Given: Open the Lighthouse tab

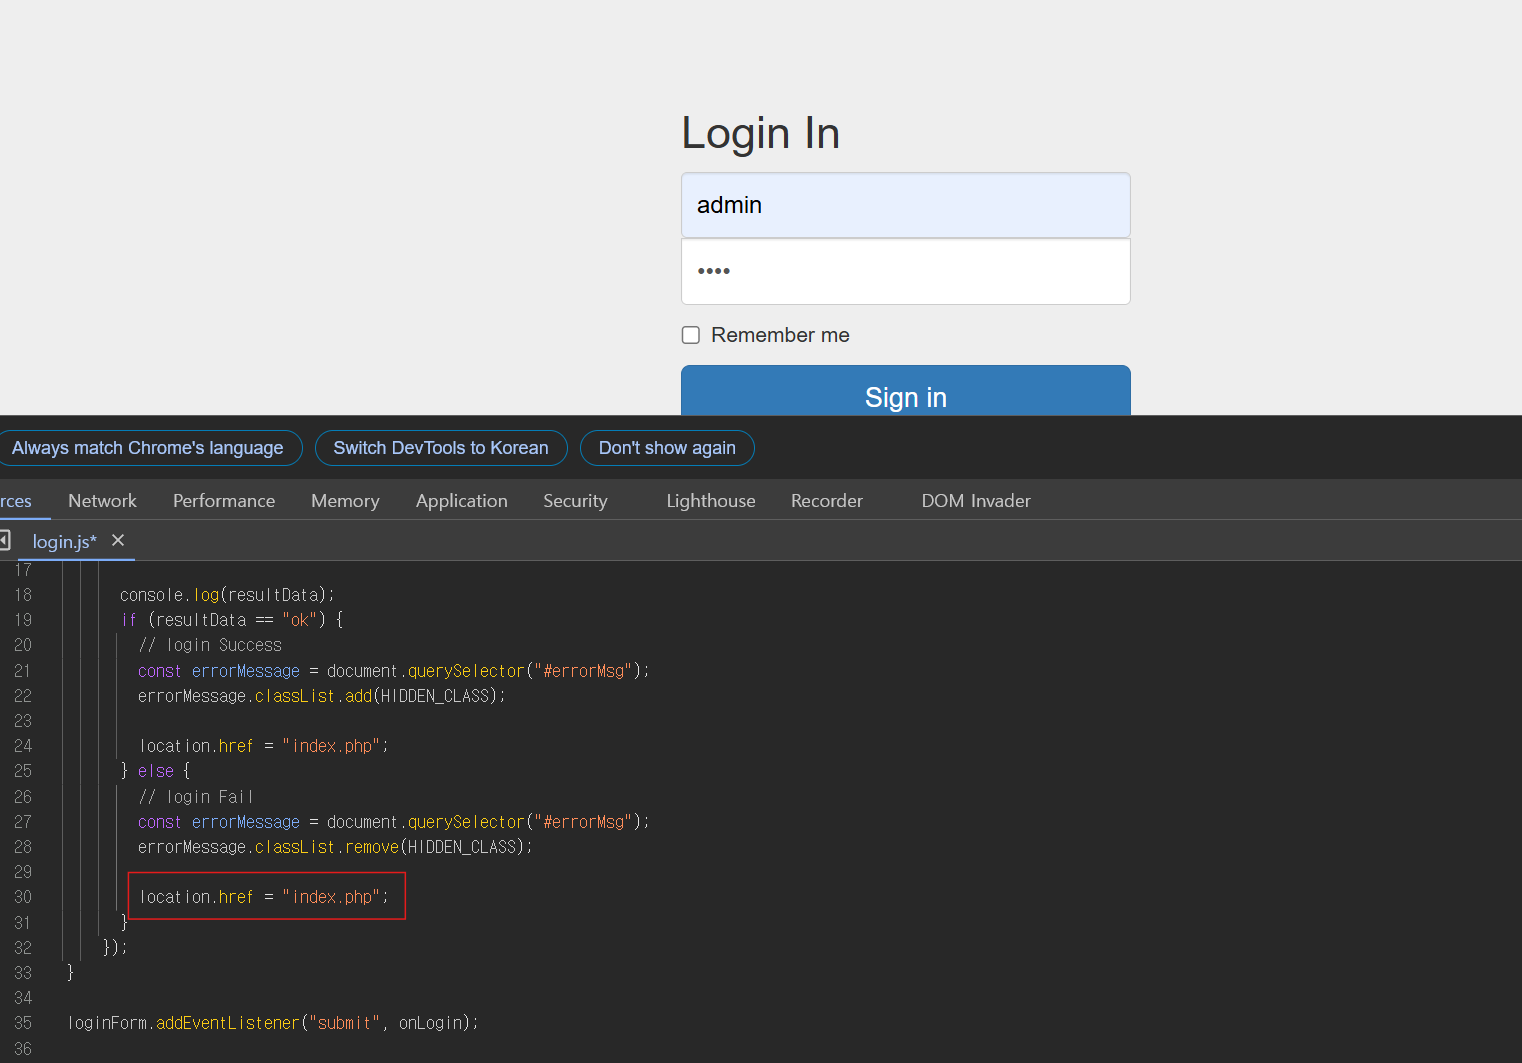Looking at the screenshot, I should (x=711, y=501).
